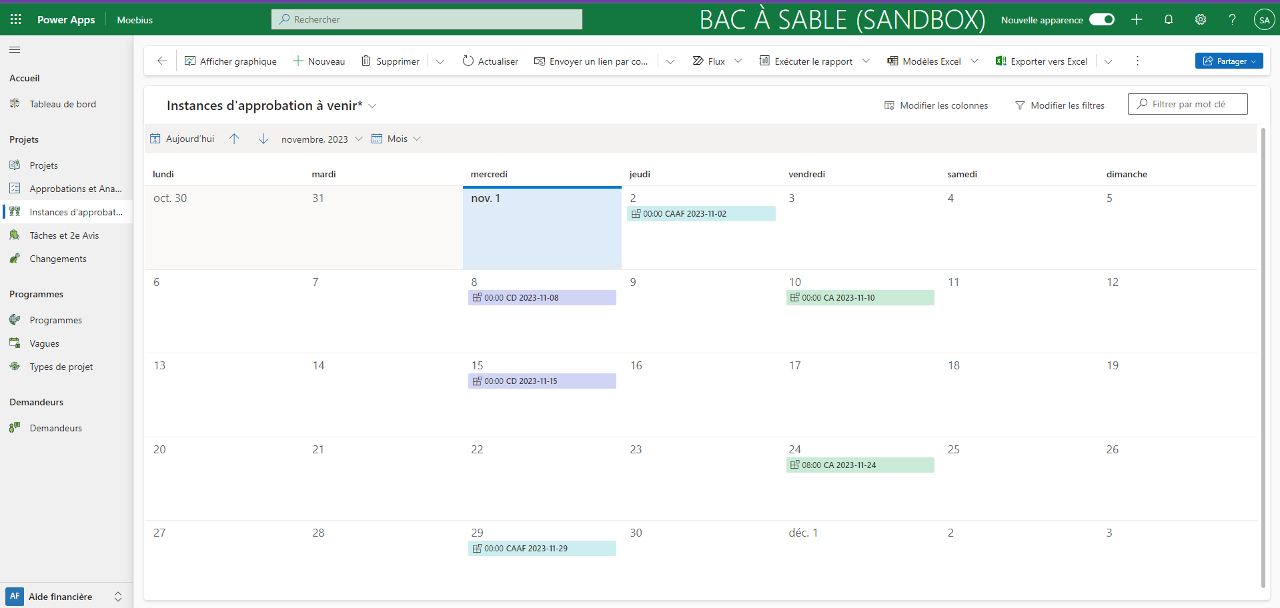Open more commands ellipsis in toolbar

coord(1137,61)
